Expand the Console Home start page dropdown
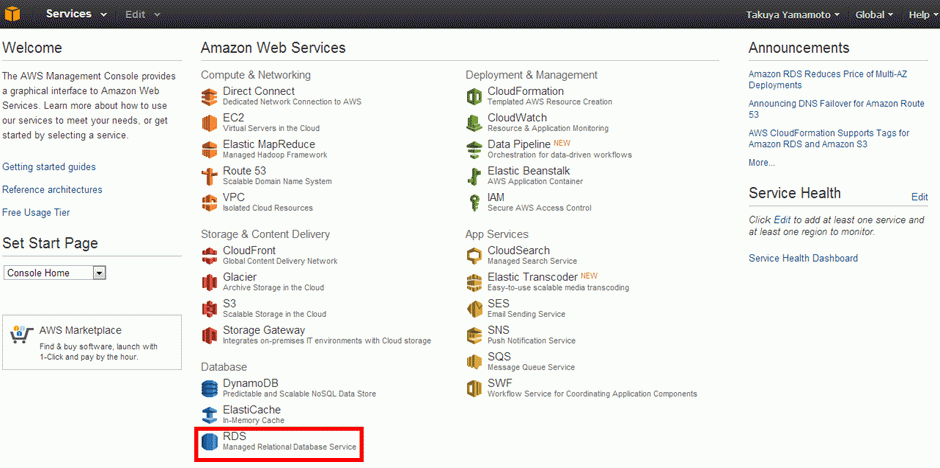 tap(55, 273)
